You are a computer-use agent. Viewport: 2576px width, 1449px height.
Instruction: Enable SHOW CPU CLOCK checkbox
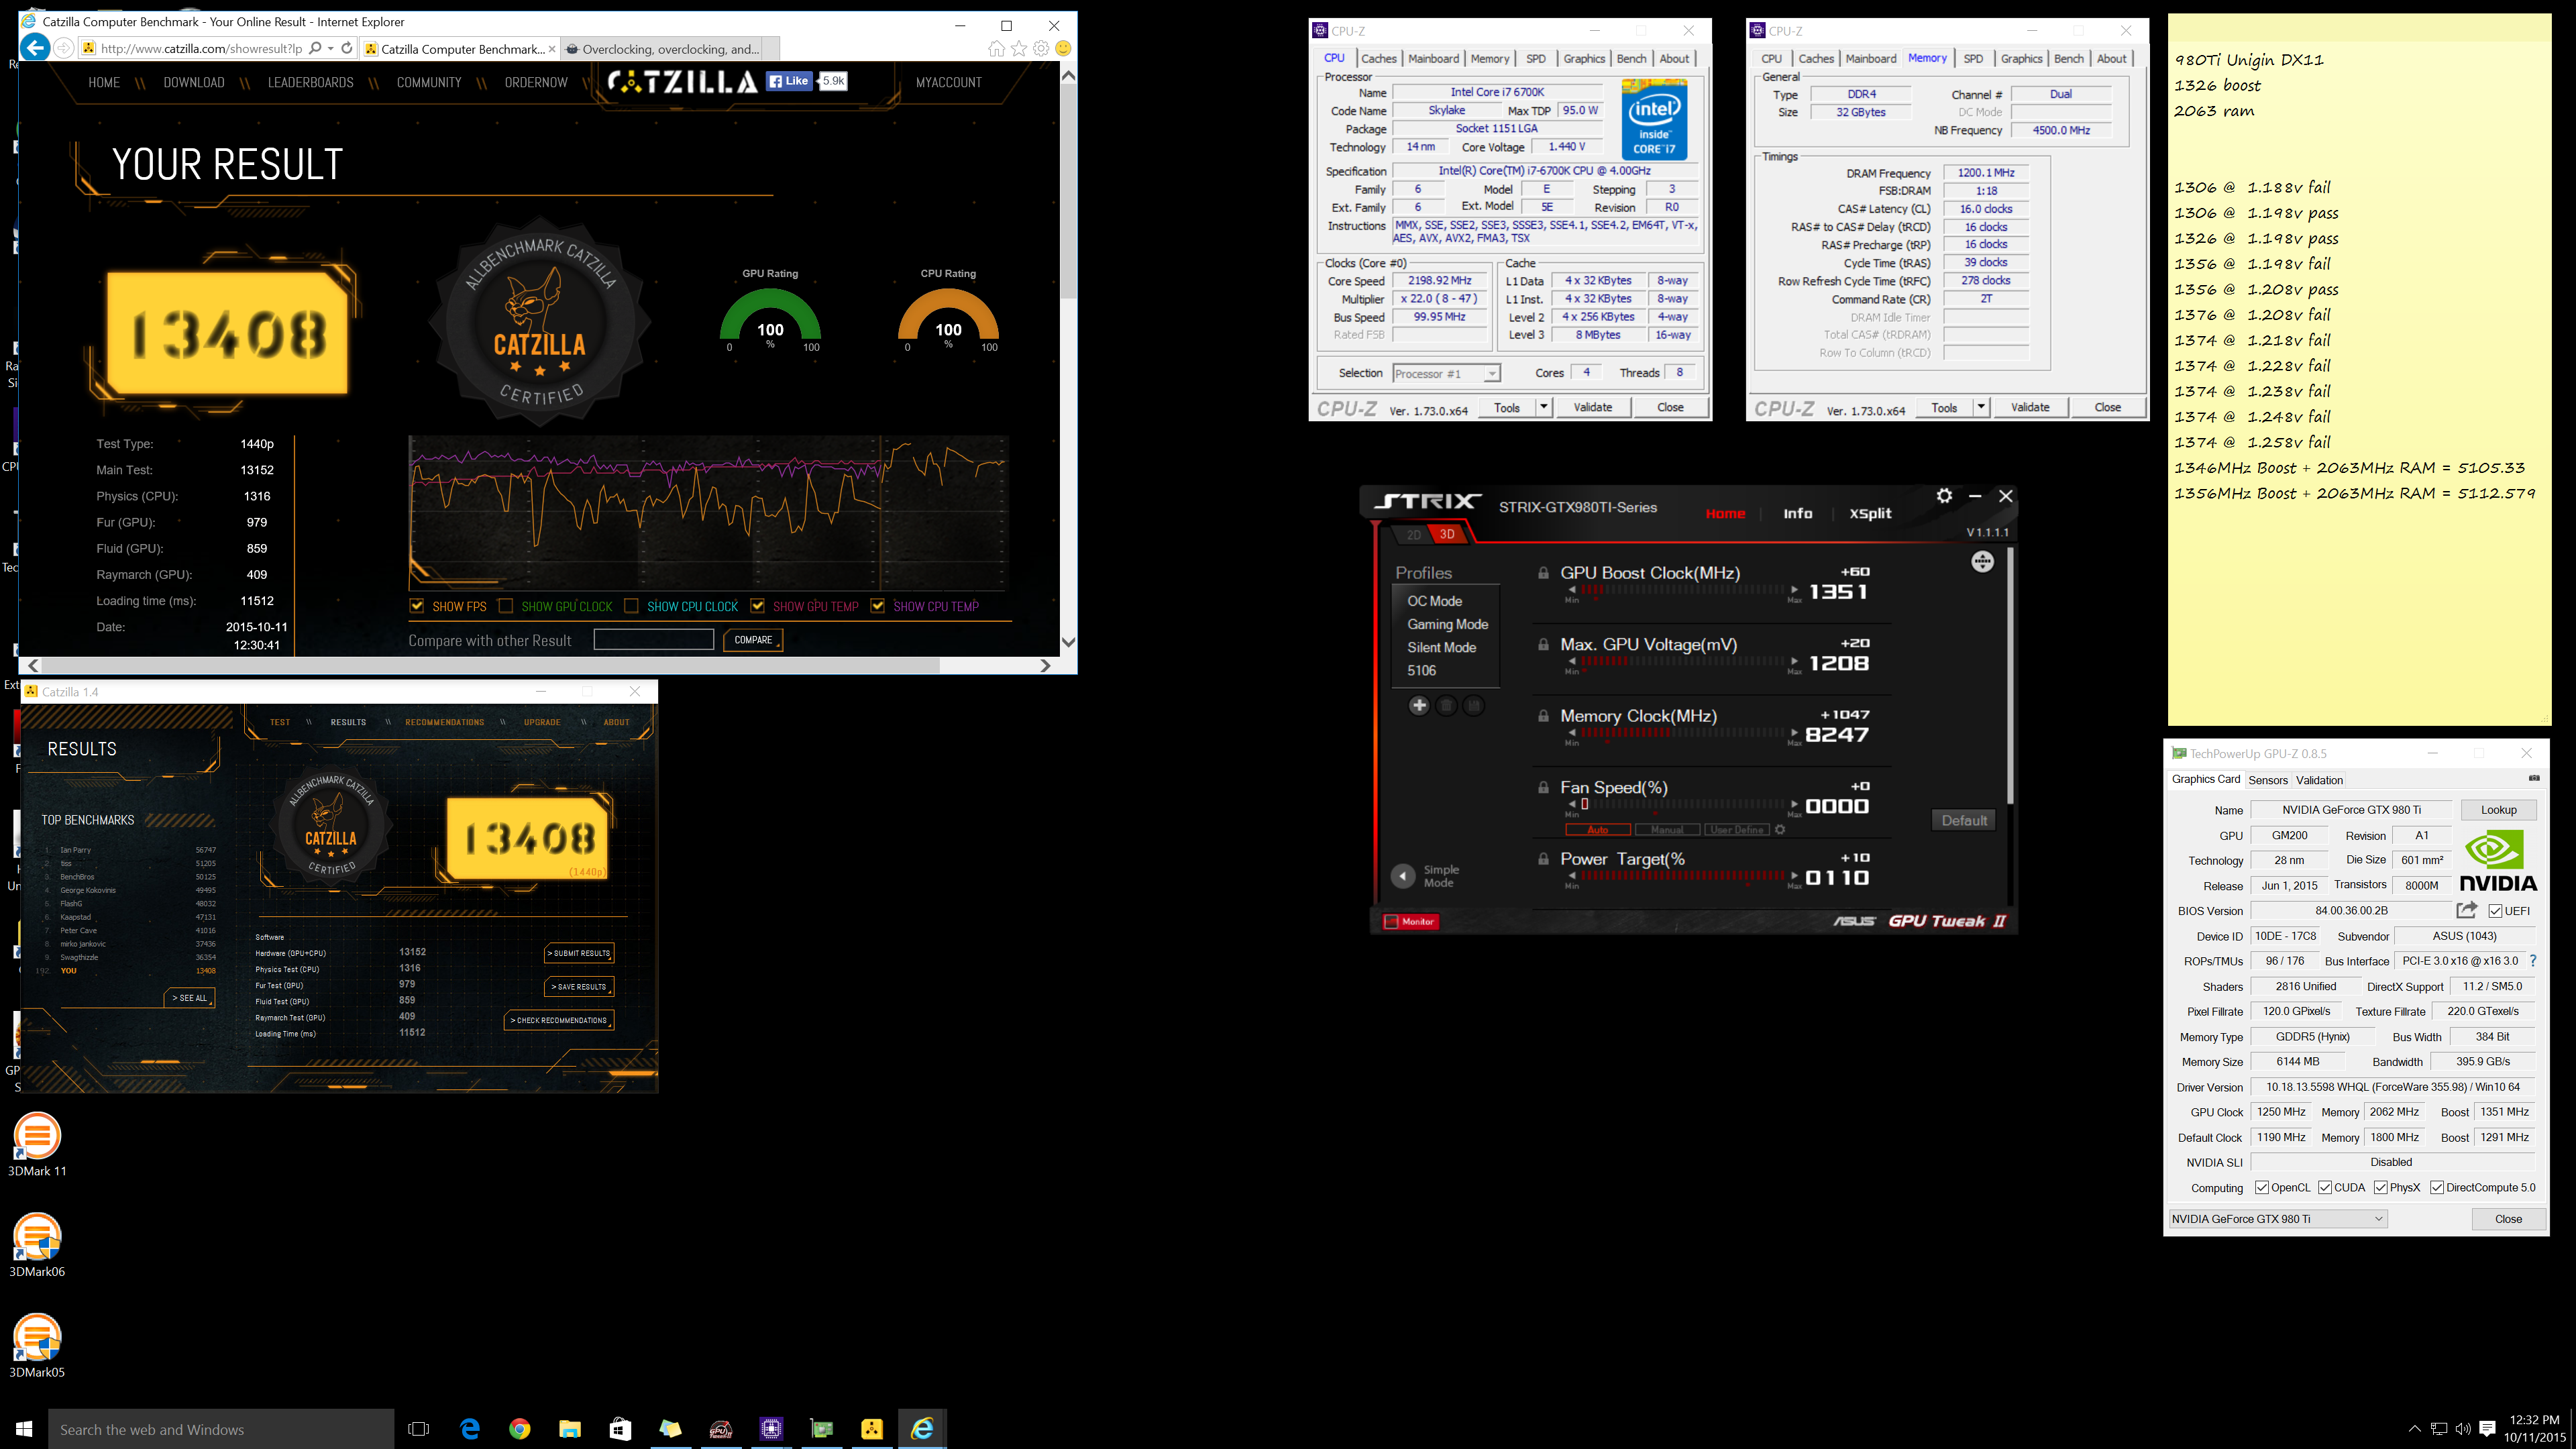coord(631,606)
